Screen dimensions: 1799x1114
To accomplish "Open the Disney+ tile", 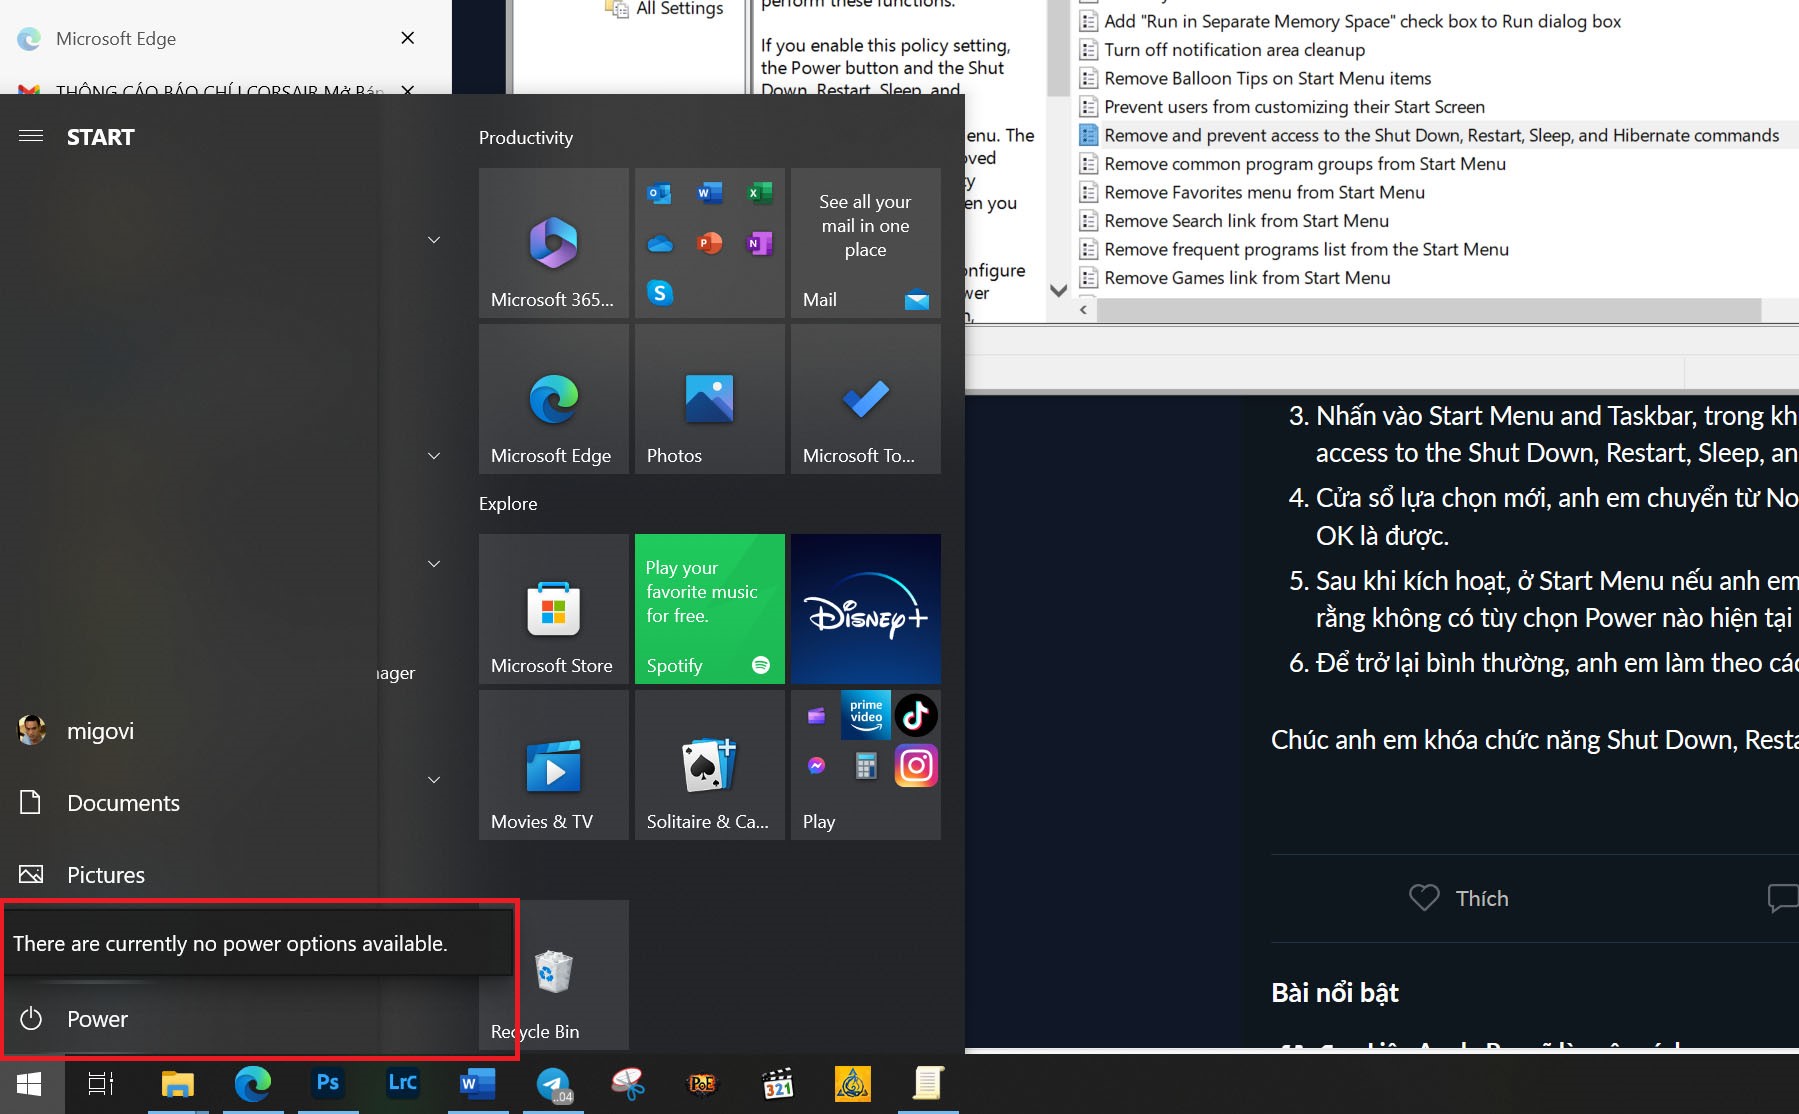I will tap(865, 609).
